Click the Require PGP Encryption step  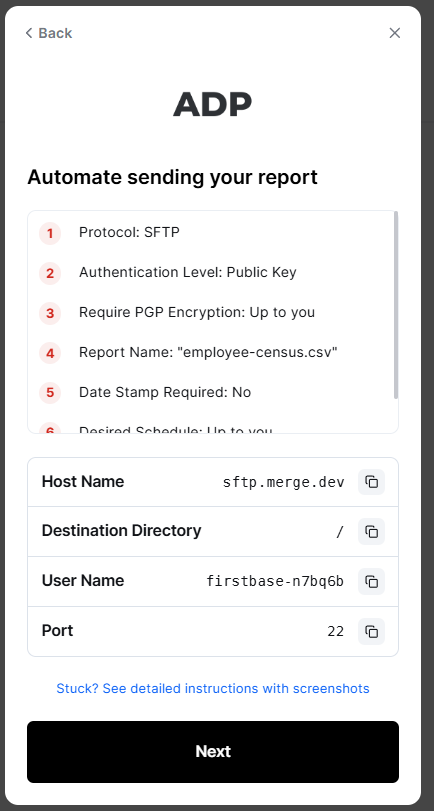click(x=197, y=312)
